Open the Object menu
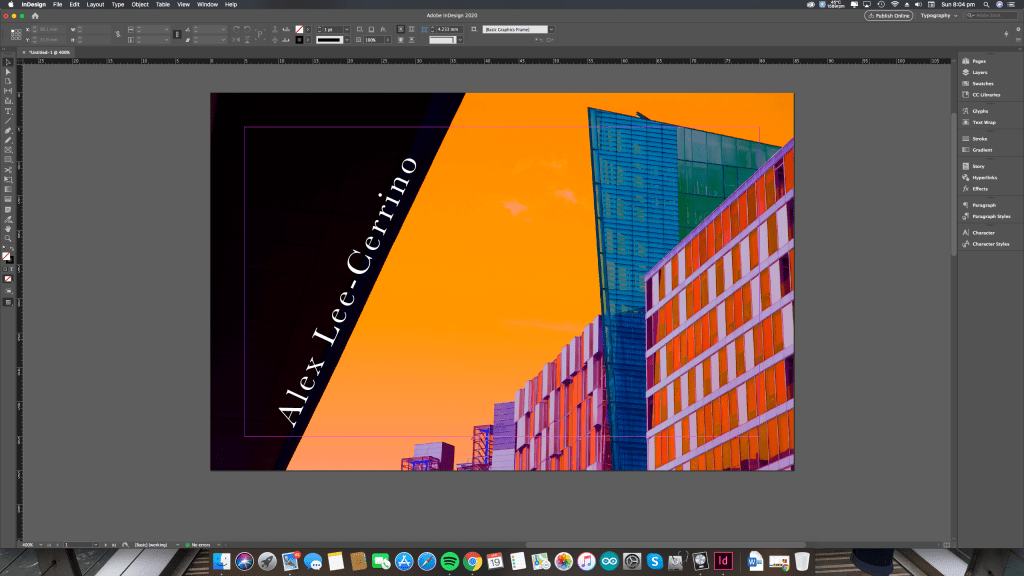The height and width of the screenshot is (576, 1024). point(140,4)
